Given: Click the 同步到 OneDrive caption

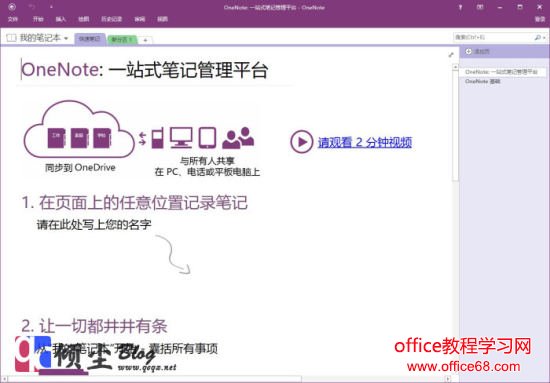Looking at the screenshot, I should pos(80,168).
